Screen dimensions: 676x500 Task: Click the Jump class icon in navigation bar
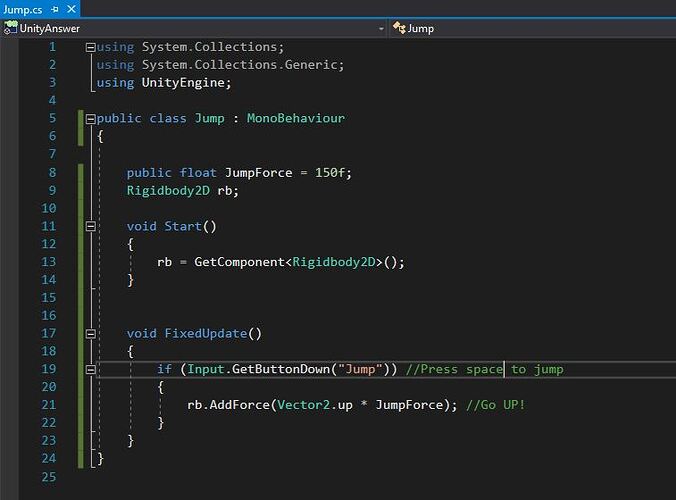coord(399,28)
